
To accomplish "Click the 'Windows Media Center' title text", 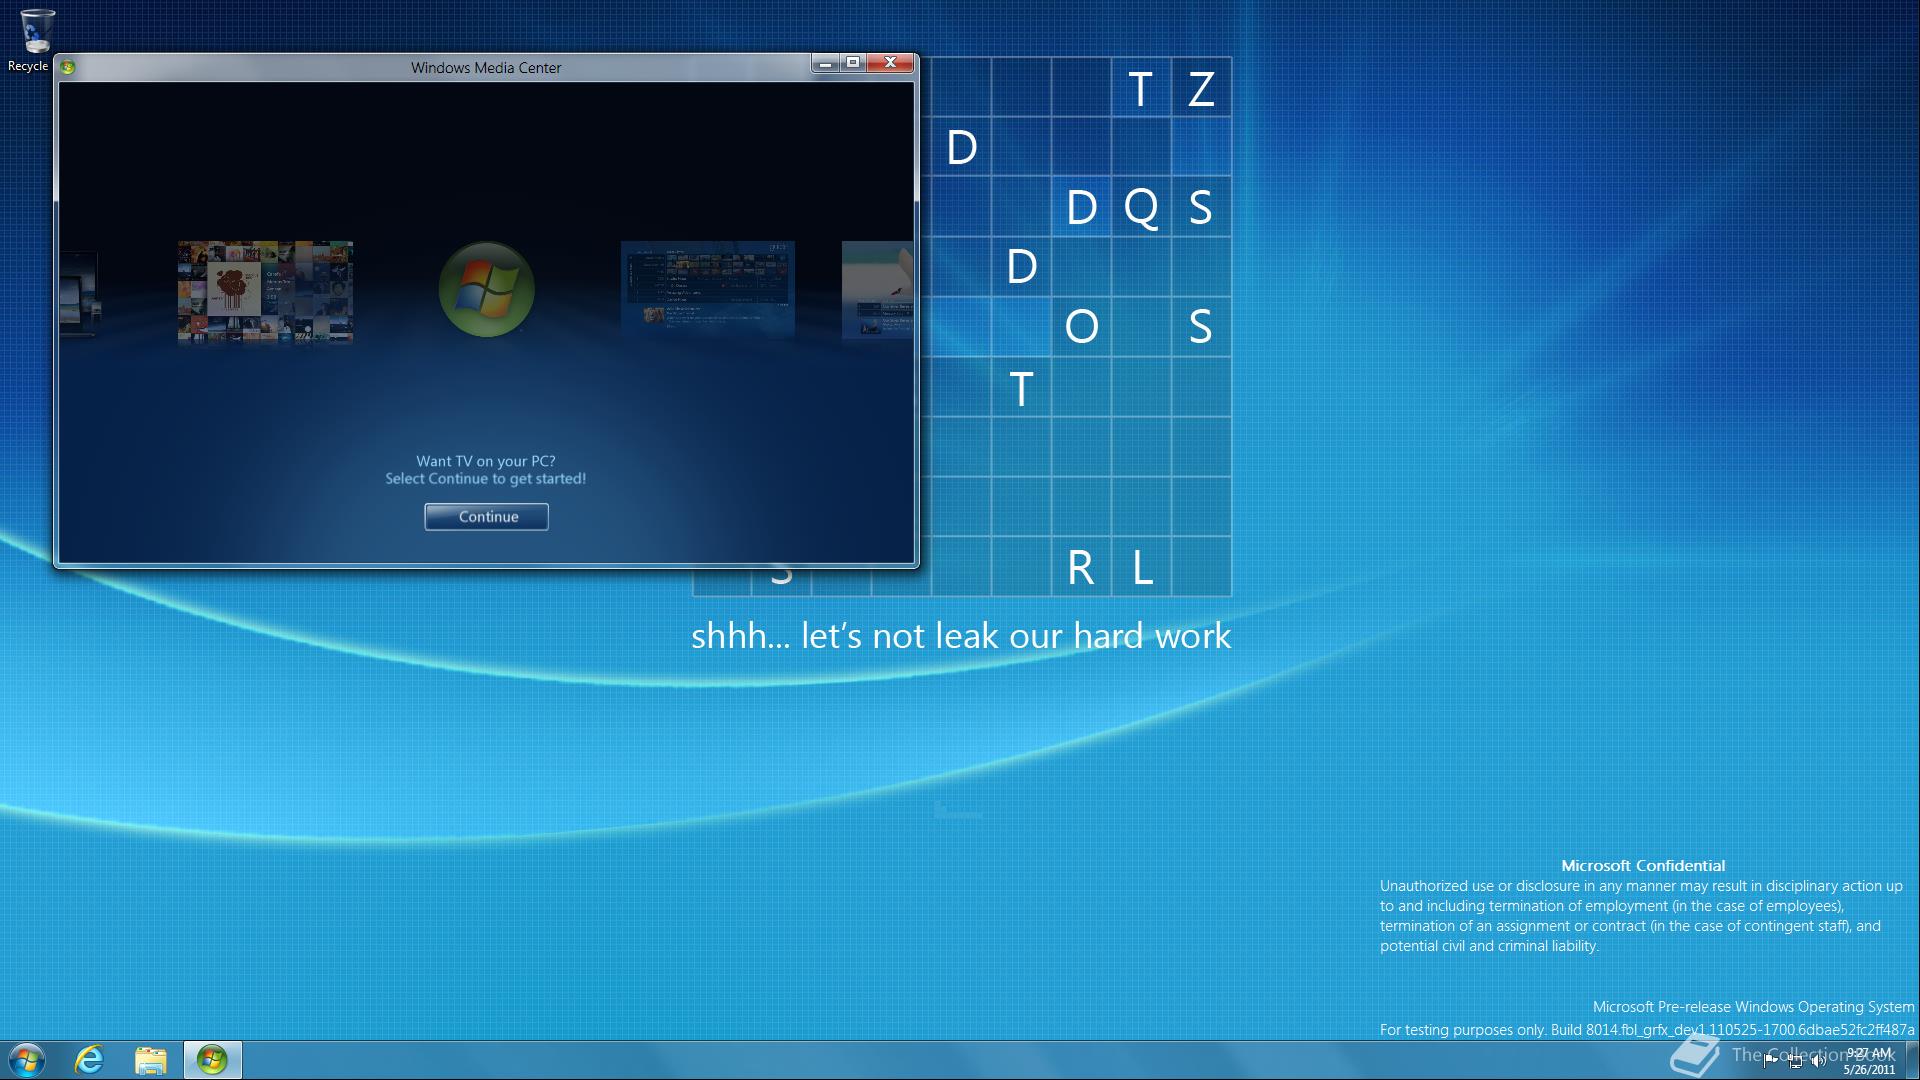I will click(x=486, y=68).
